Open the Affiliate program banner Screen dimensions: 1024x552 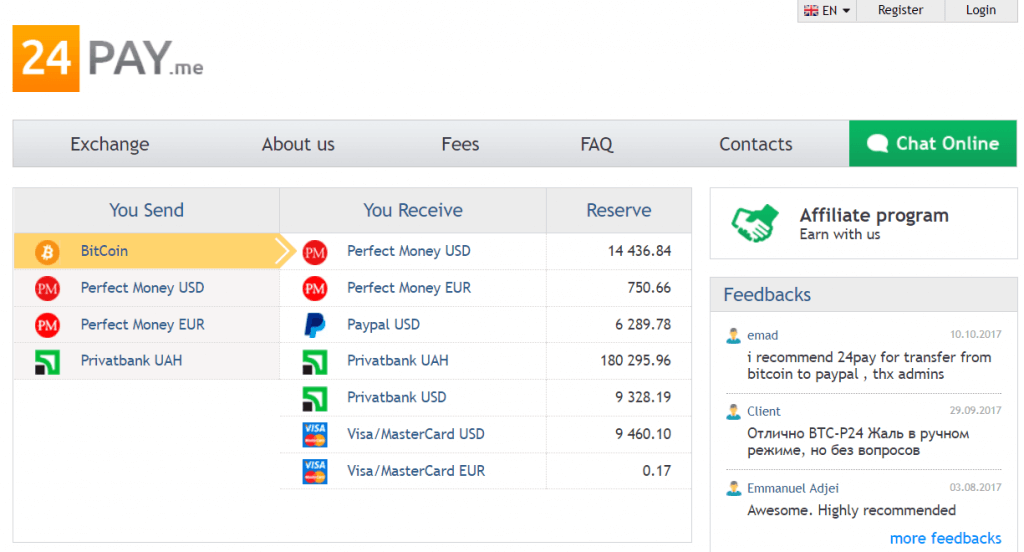point(863,223)
